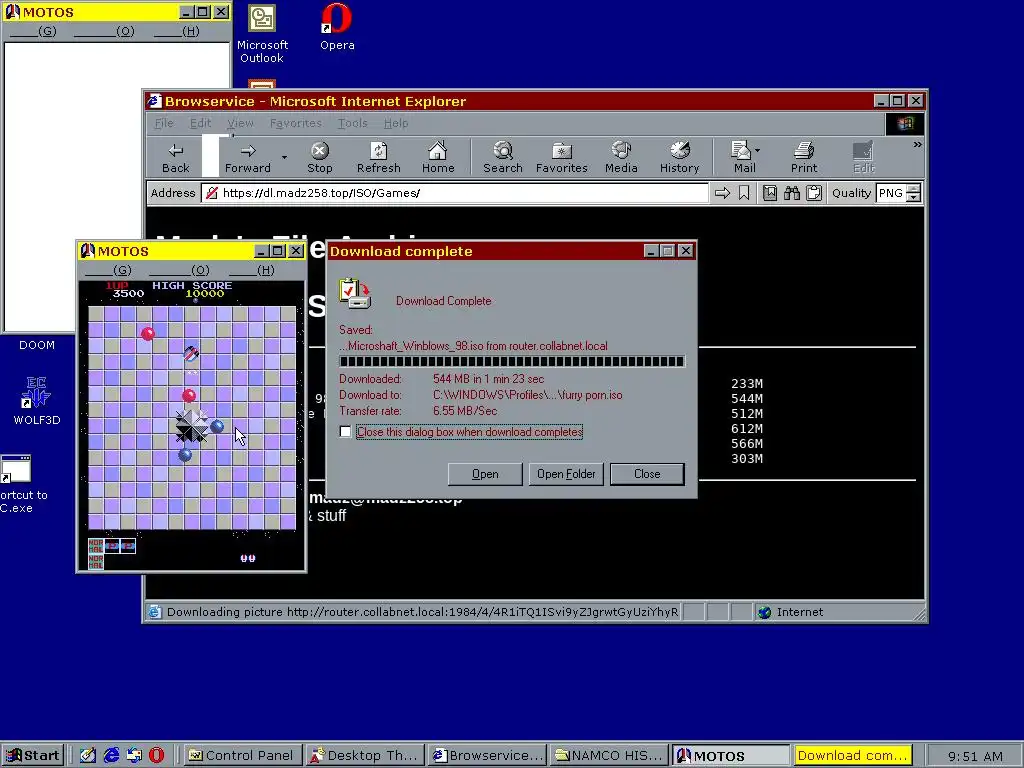Click the Forward arrow toolbar button

[x=248, y=158]
